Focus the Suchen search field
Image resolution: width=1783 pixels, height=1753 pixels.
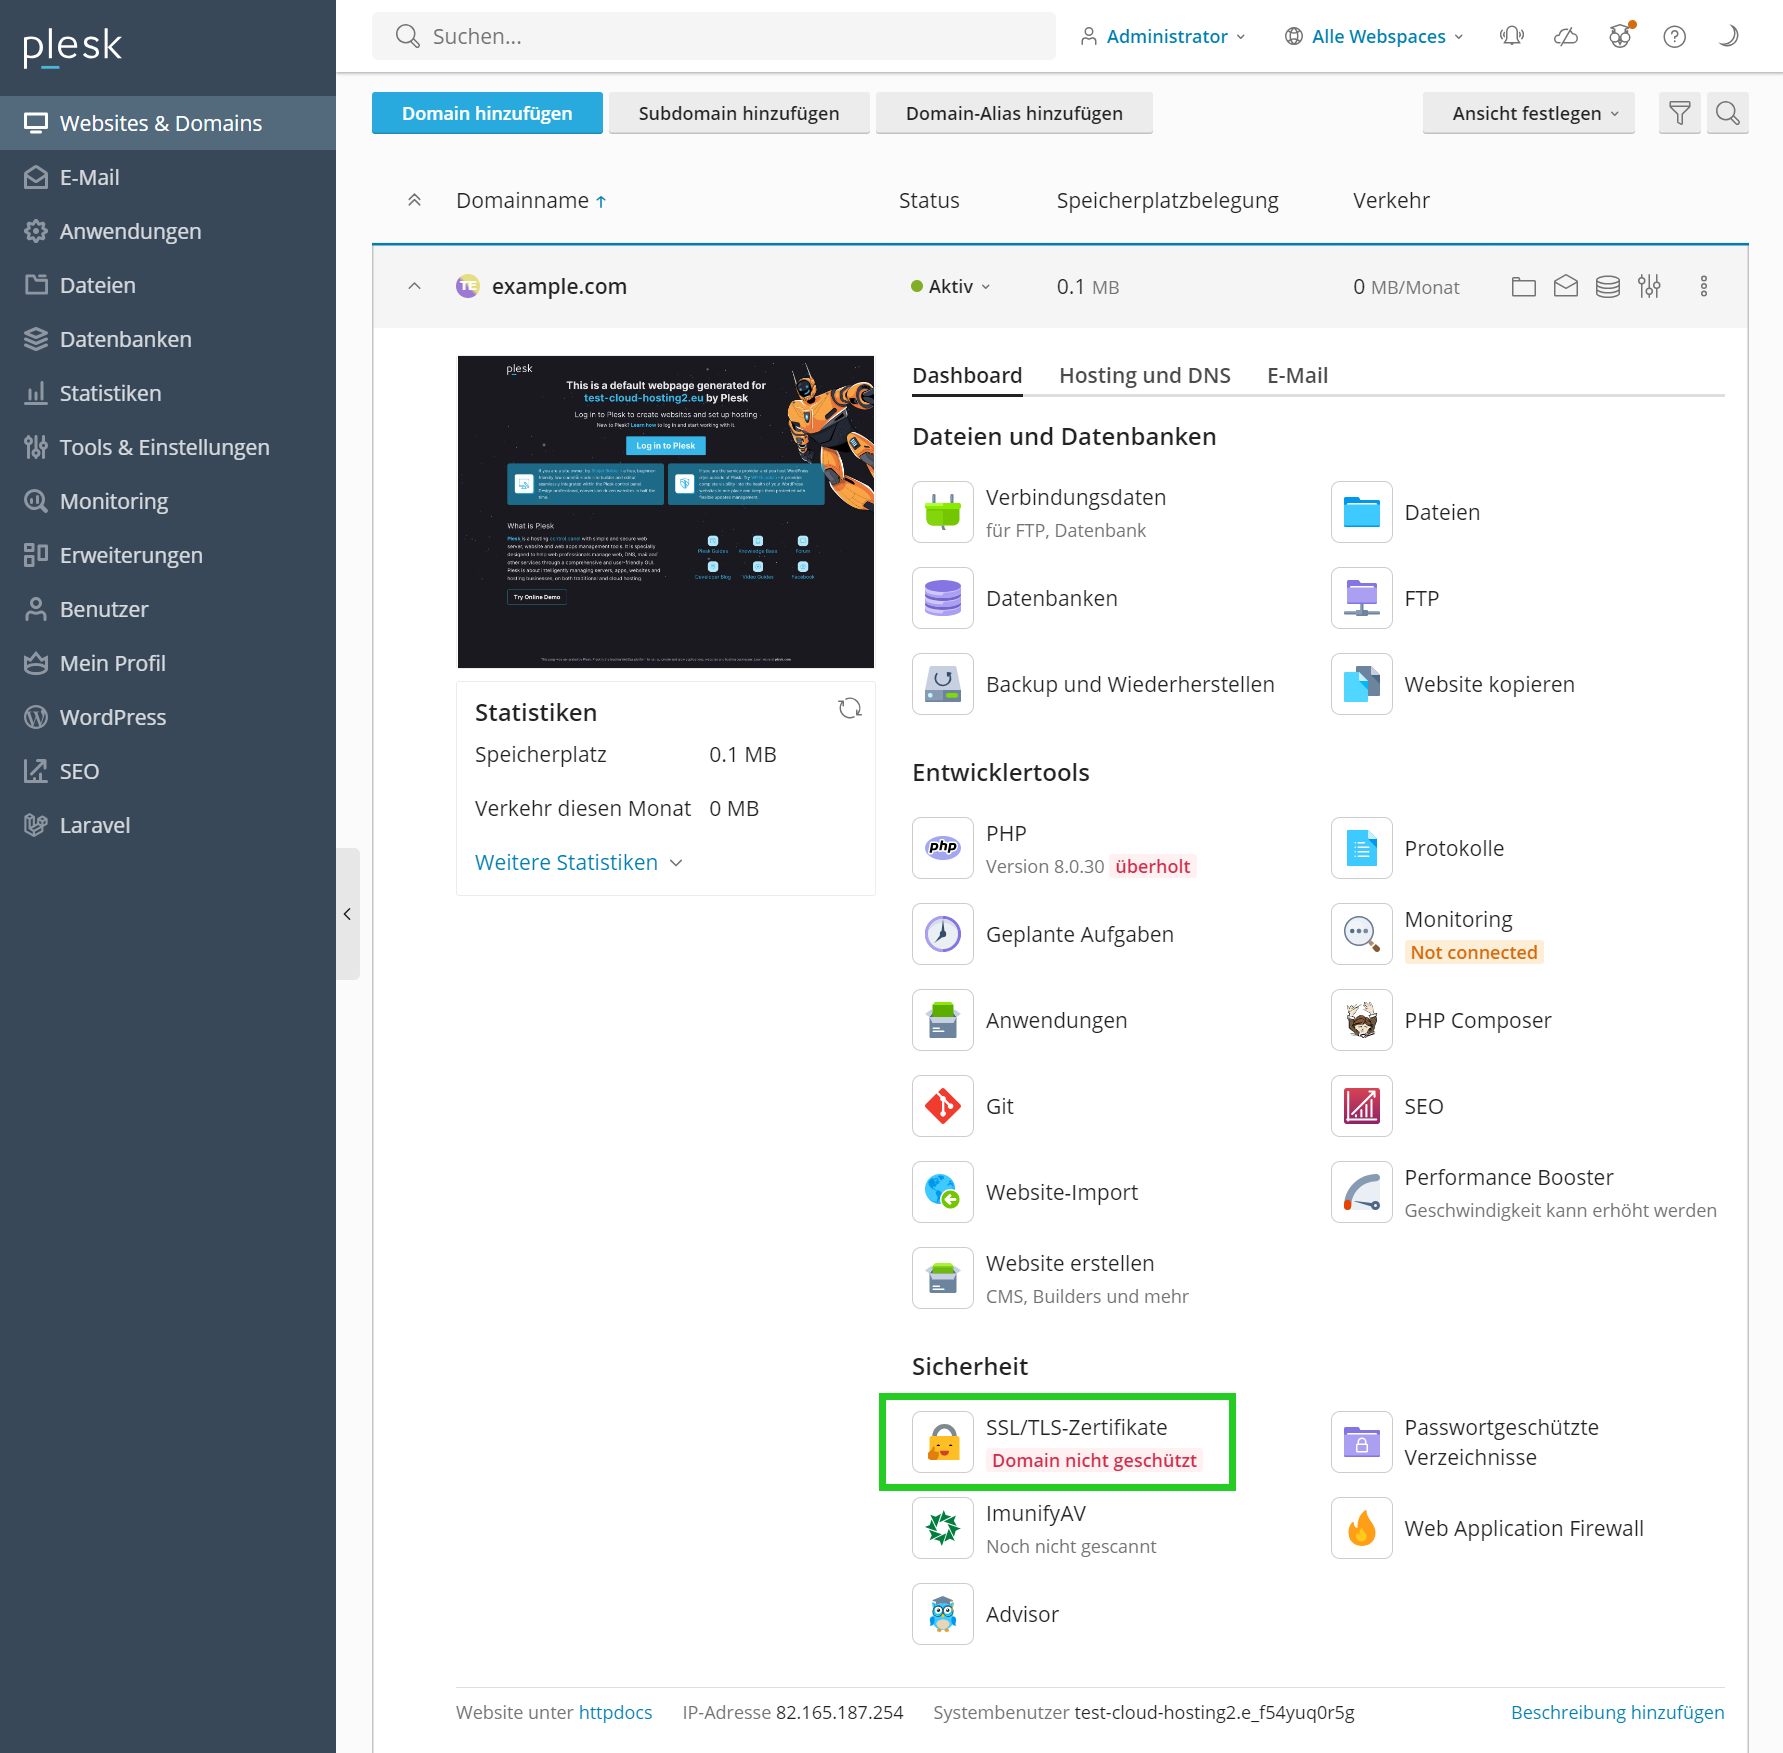click(714, 36)
